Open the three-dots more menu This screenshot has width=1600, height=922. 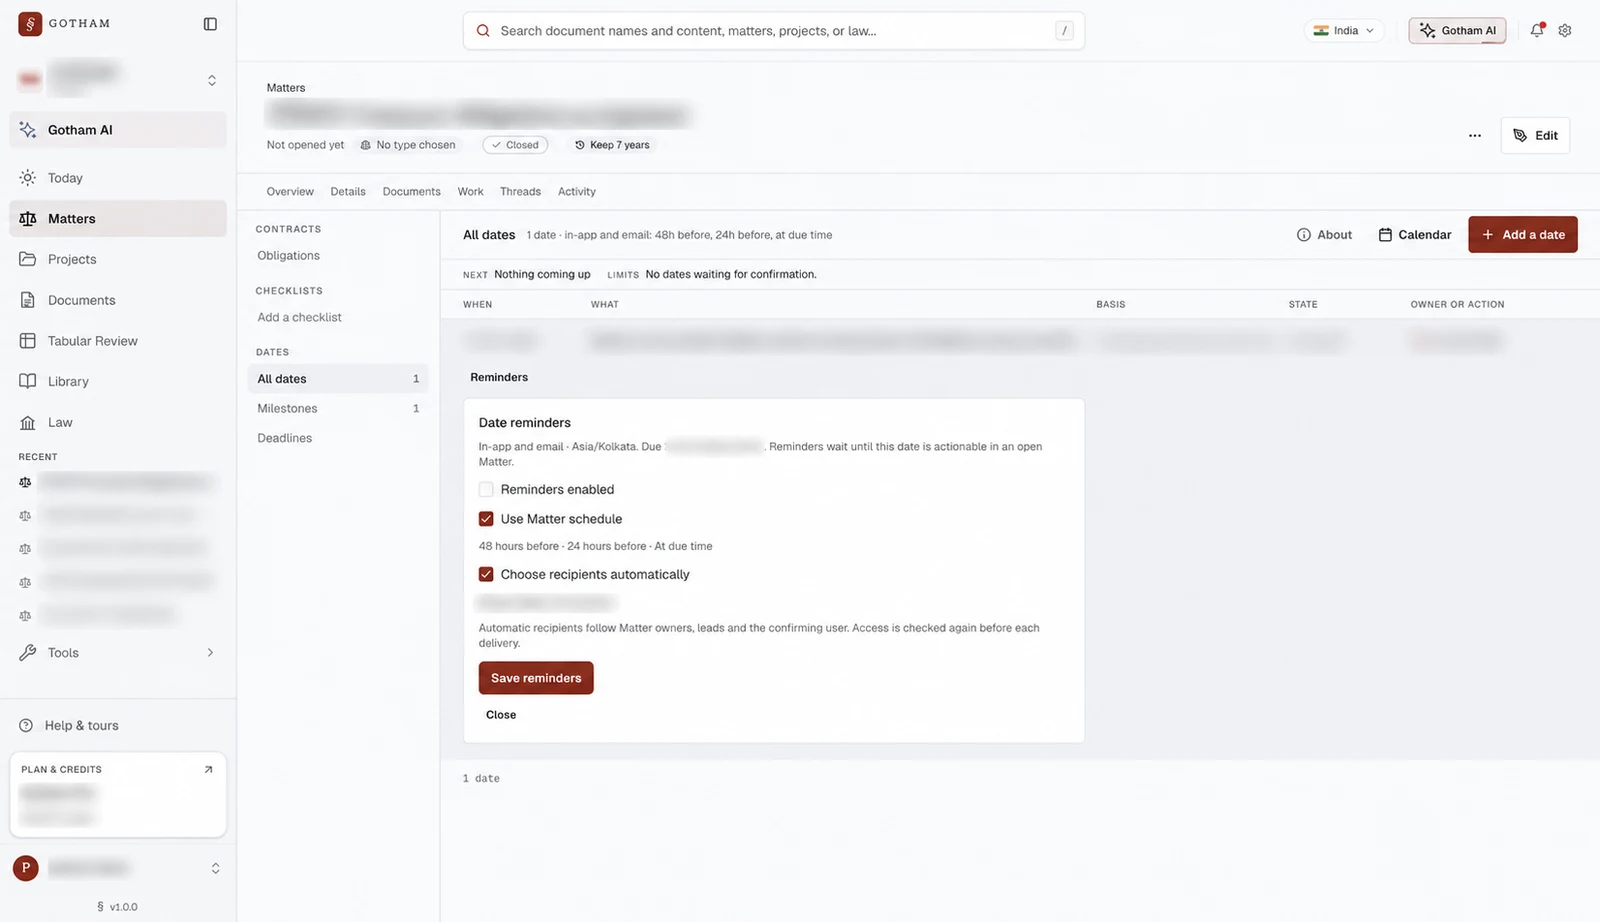[x=1475, y=135]
